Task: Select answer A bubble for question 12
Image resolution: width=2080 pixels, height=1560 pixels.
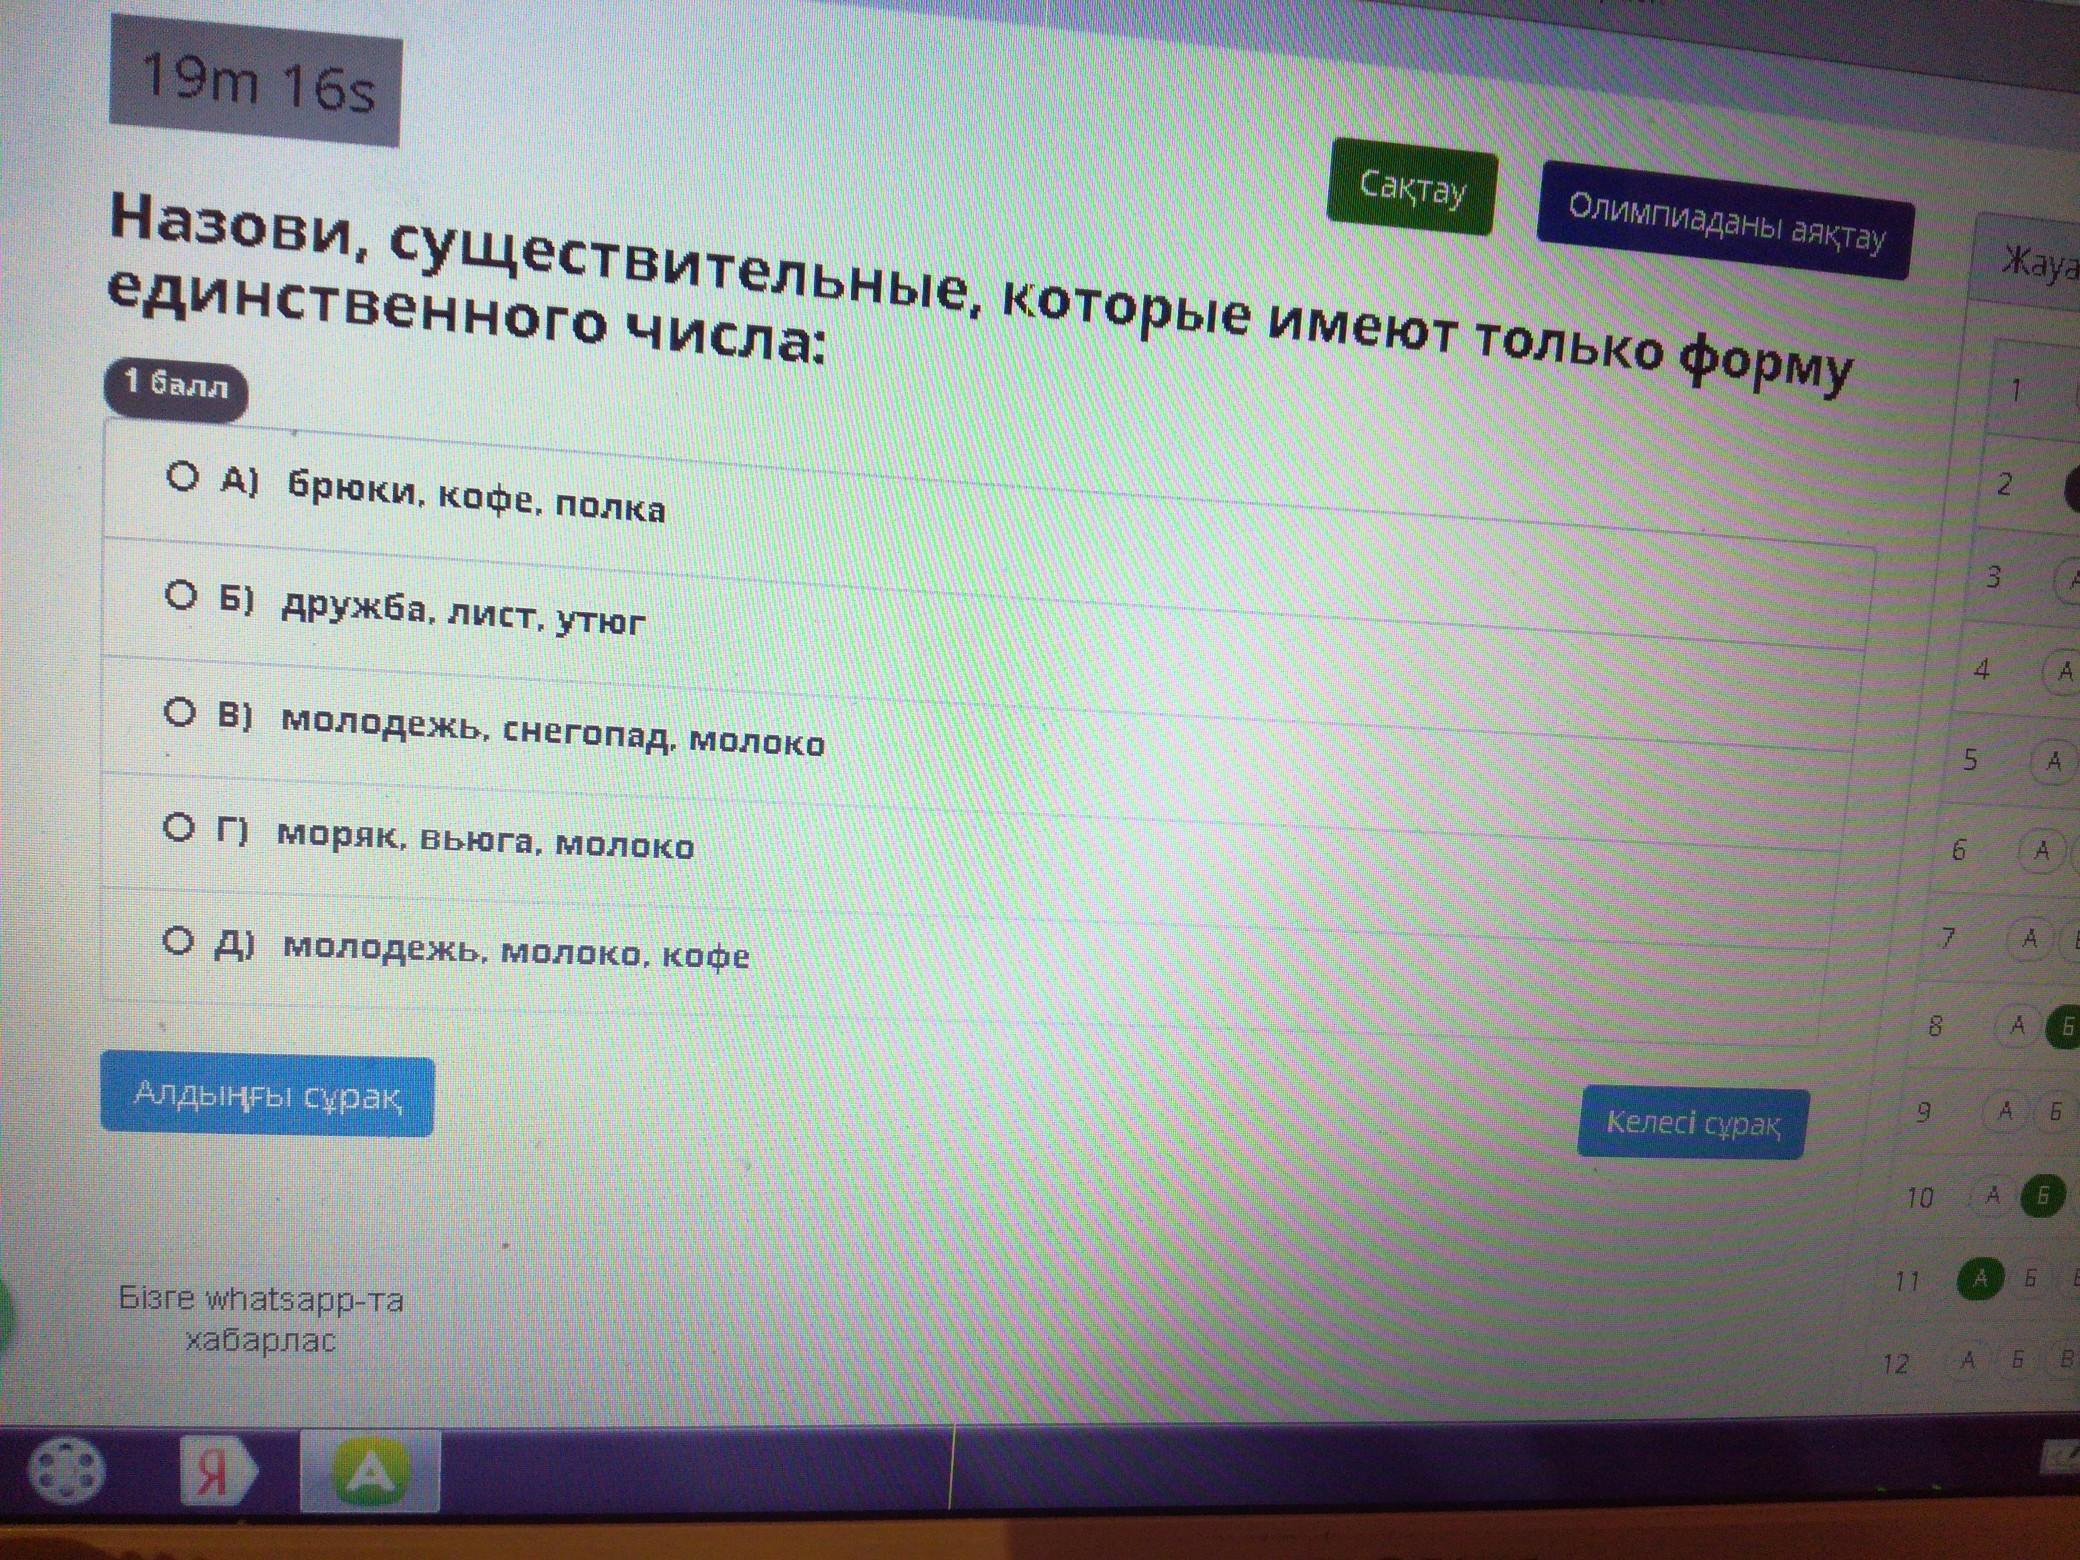Action: click(1968, 1360)
